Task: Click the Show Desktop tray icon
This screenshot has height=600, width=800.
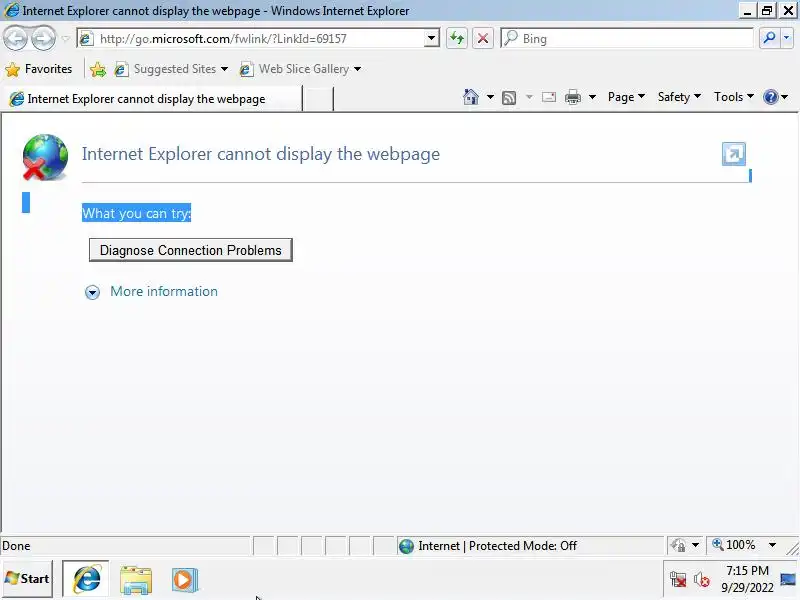Action: click(x=788, y=579)
